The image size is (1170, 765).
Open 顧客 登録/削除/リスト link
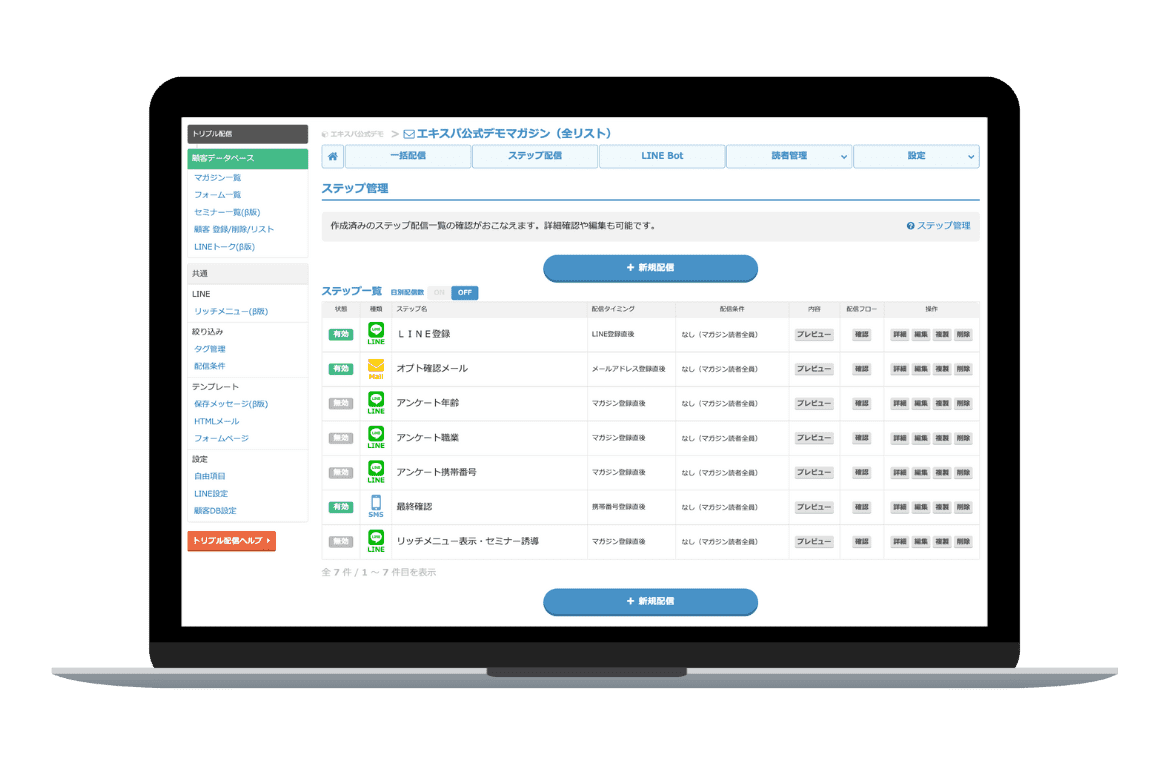tap(234, 229)
